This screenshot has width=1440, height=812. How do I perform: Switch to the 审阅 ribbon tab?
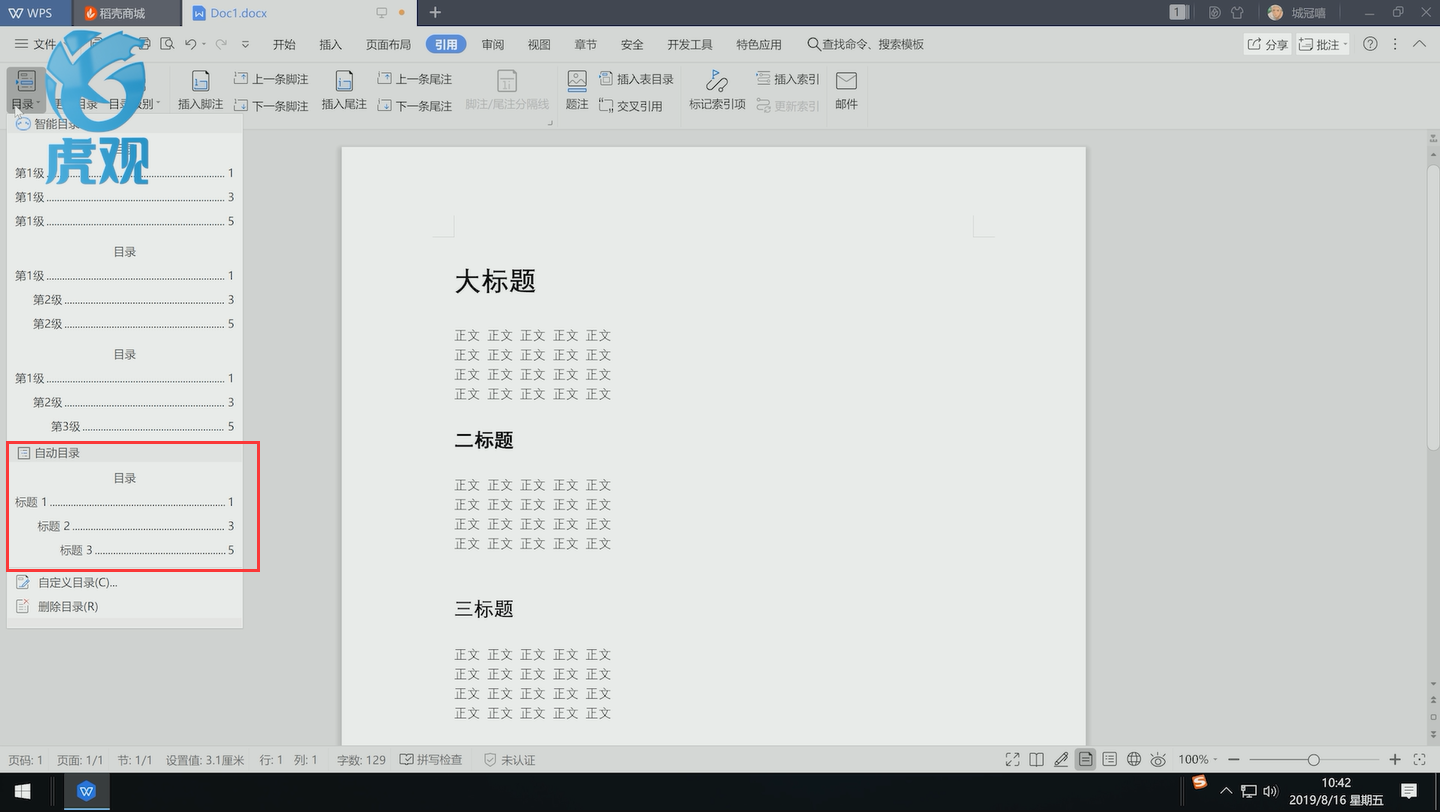tap(492, 44)
